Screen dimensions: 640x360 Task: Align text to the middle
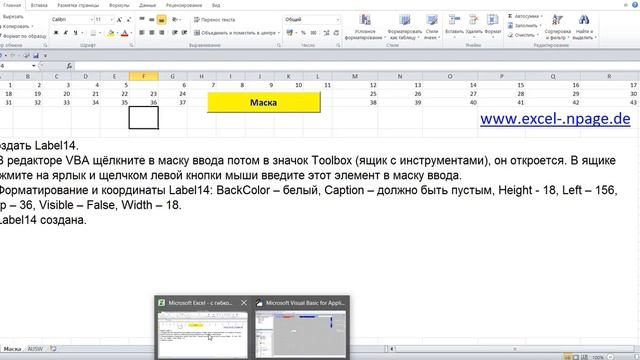tap(151, 20)
